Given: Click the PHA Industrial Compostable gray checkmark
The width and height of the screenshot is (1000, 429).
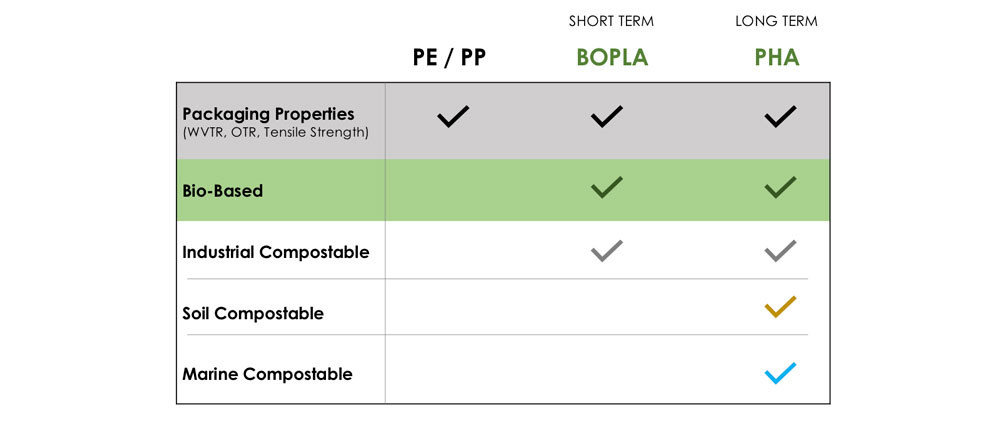Looking at the screenshot, I should pos(779,250).
